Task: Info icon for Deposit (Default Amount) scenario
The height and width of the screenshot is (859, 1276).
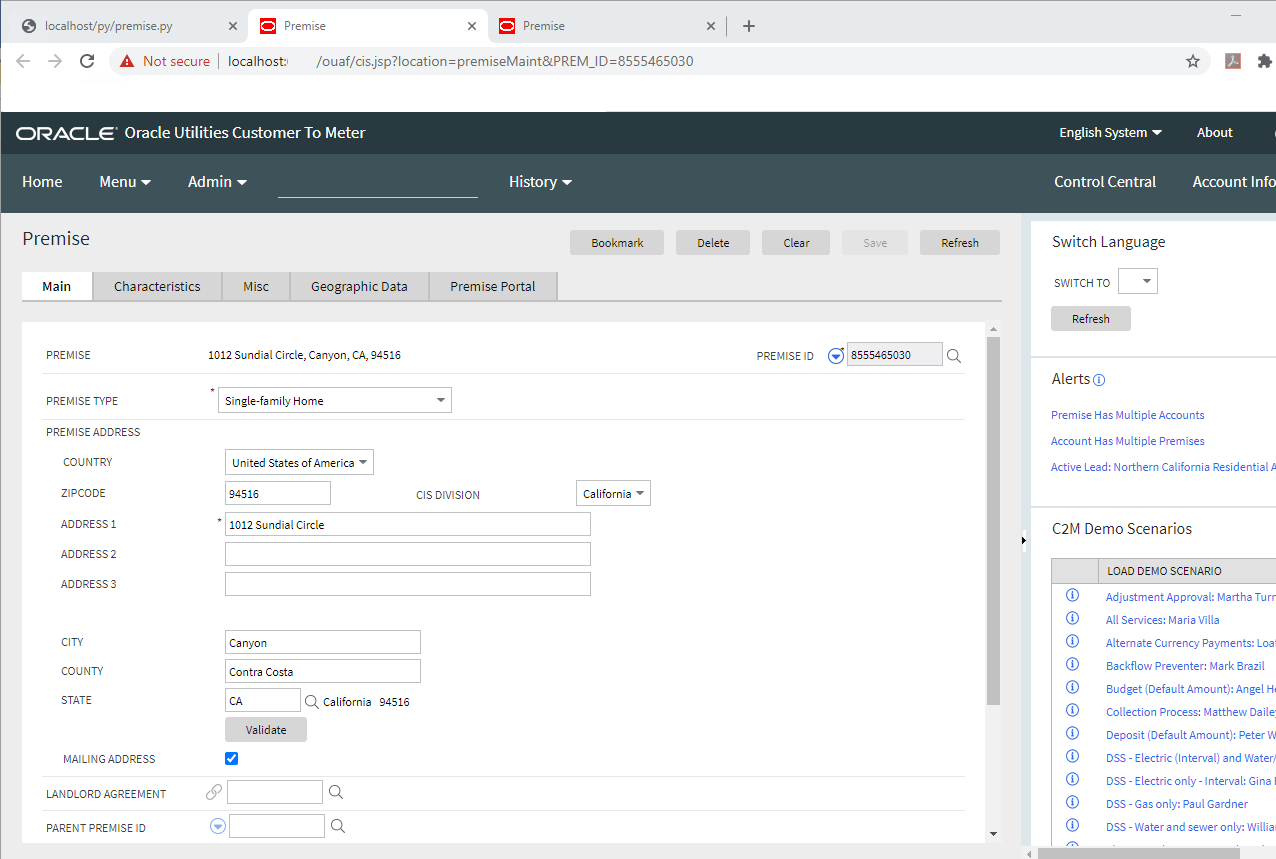Action: pyautogui.click(x=1073, y=733)
